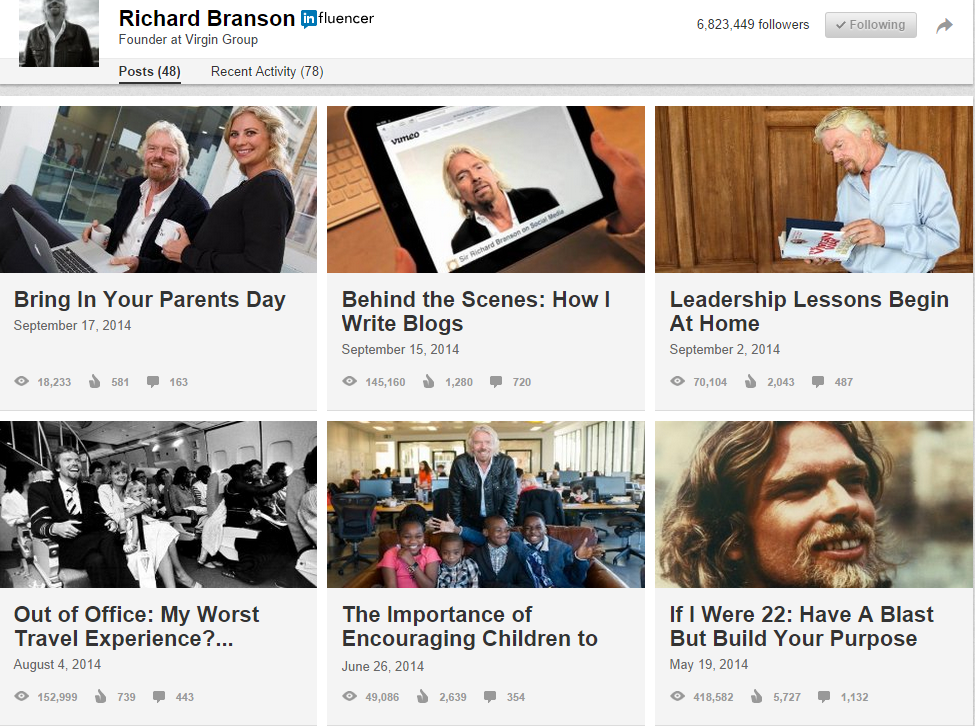Click the comment bubble icon showing 487 comments
The image size is (975, 726).
tap(818, 381)
